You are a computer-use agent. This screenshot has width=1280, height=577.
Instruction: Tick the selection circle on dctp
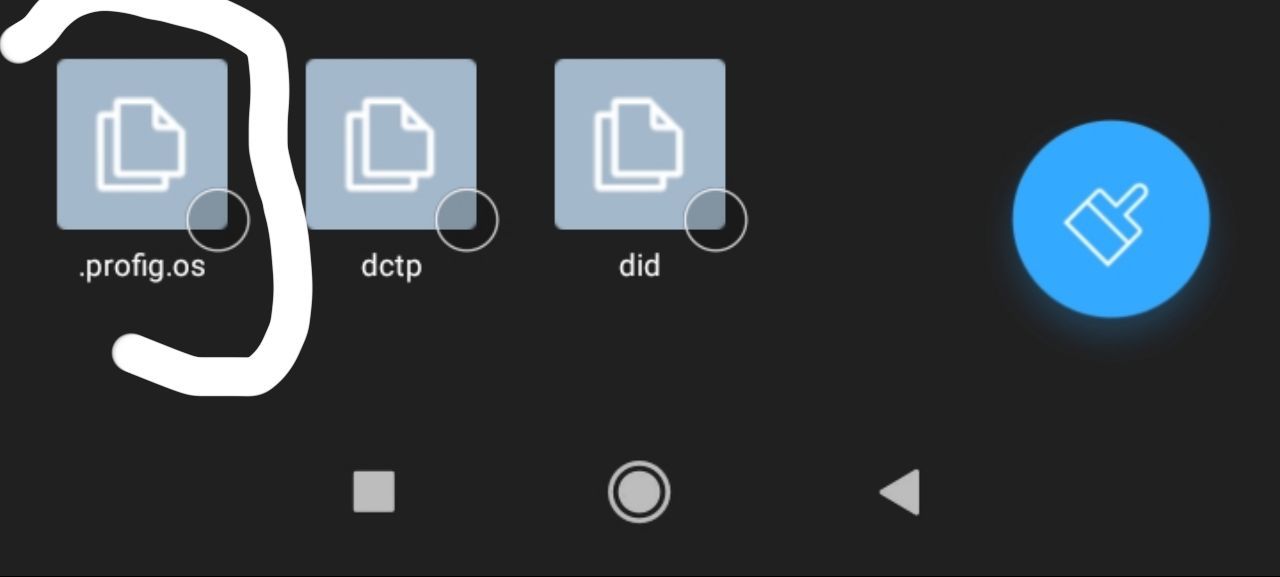pyautogui.click(x=467, y=220)
